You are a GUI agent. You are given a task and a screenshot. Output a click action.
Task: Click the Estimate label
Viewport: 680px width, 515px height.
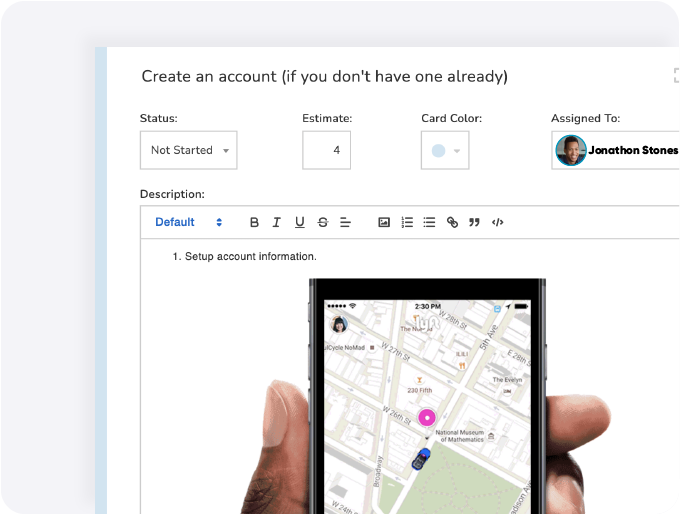(x=327, y=118)
